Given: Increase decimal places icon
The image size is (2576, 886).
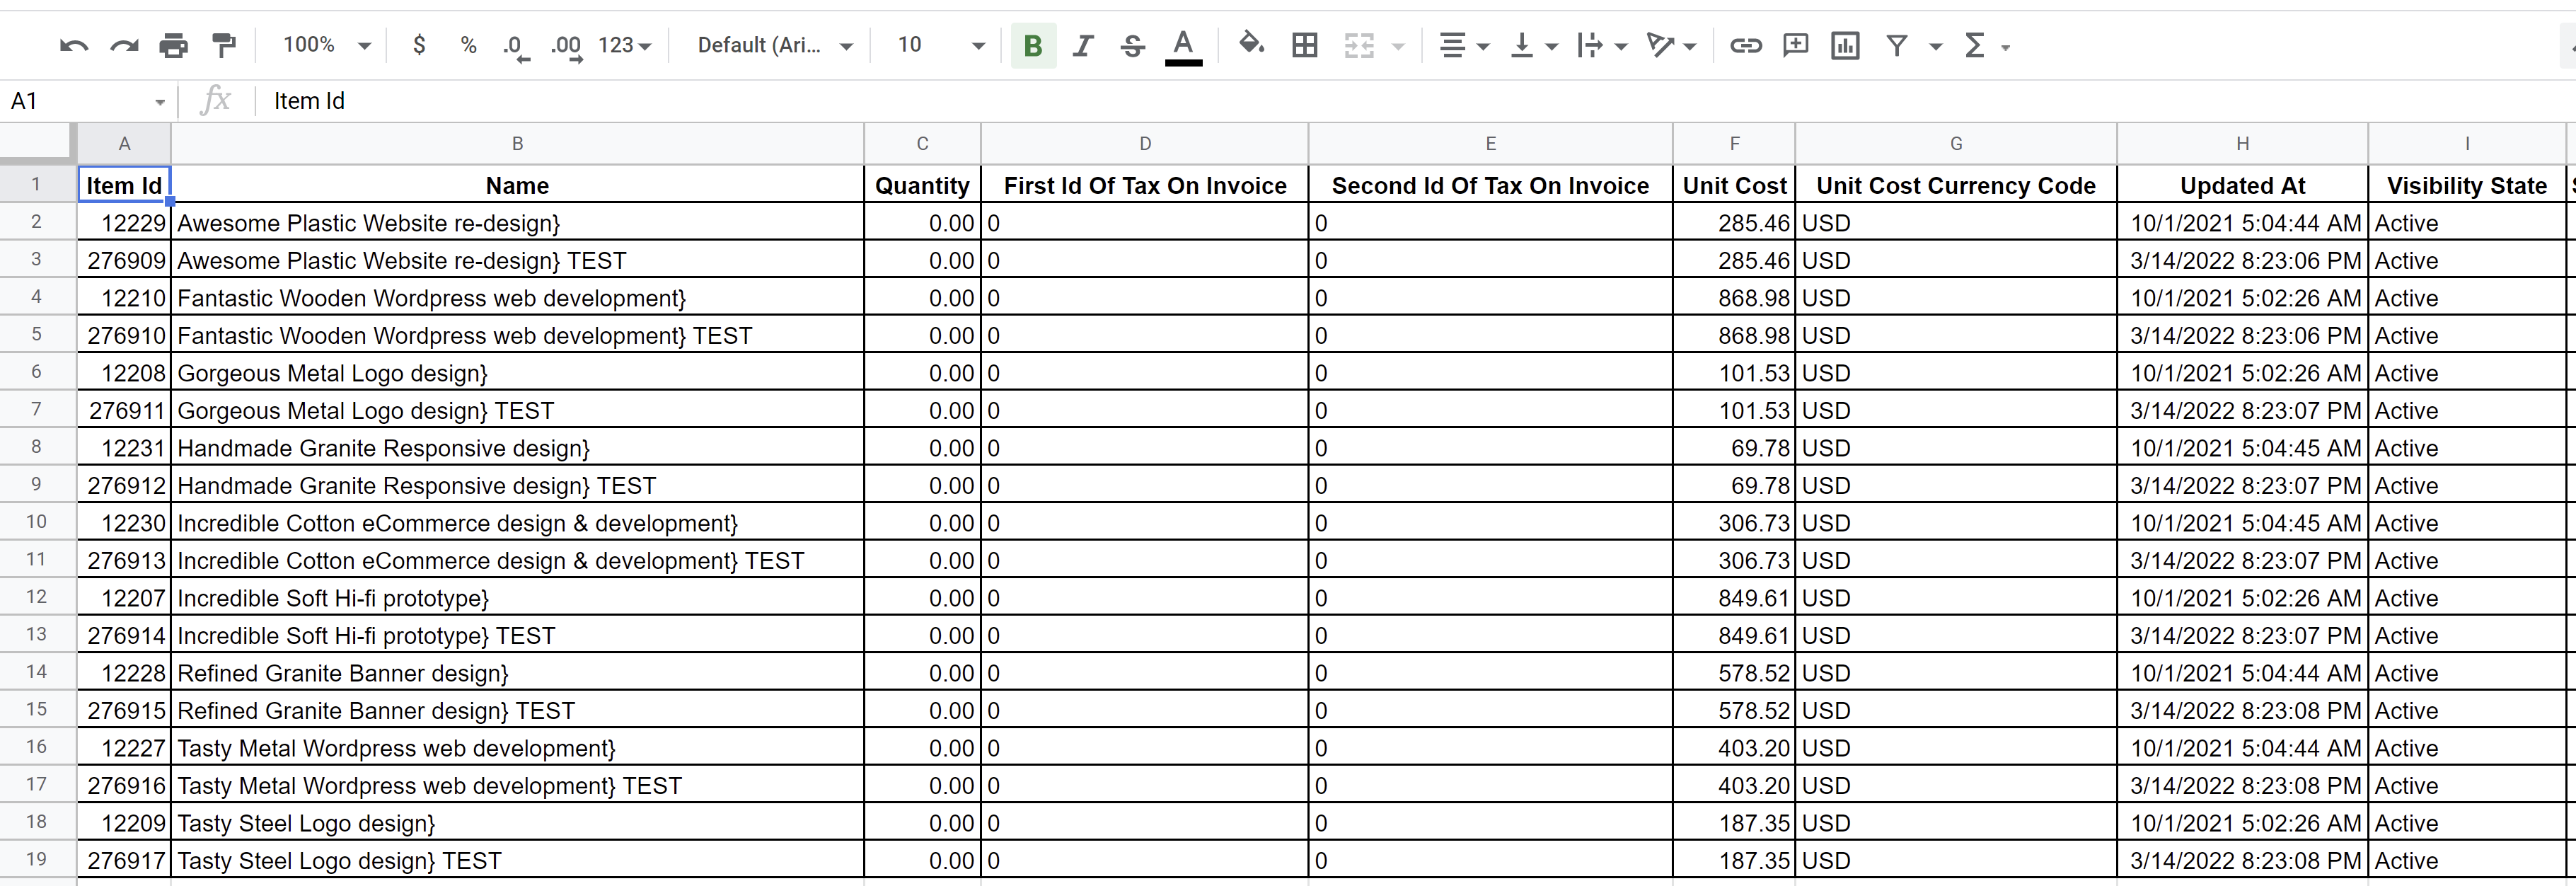Looking at the screenshot, I should pos(566,47).
